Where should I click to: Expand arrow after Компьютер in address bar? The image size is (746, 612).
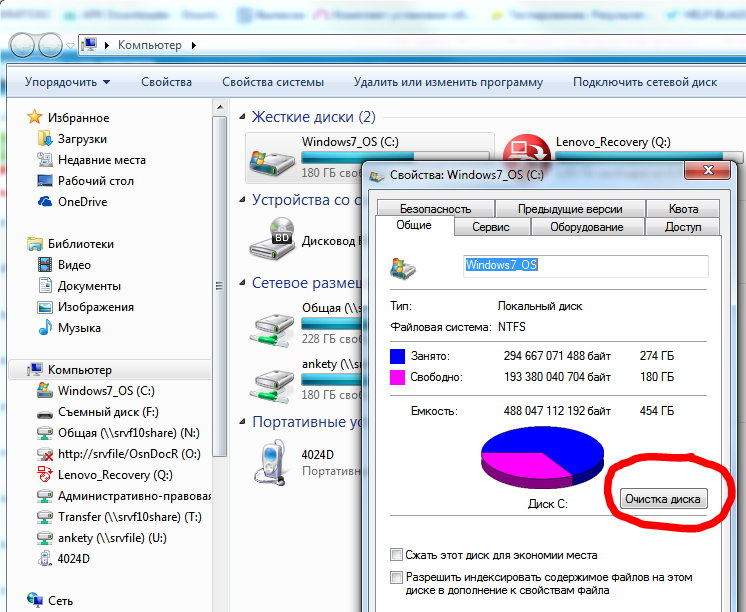pos(194,45)
